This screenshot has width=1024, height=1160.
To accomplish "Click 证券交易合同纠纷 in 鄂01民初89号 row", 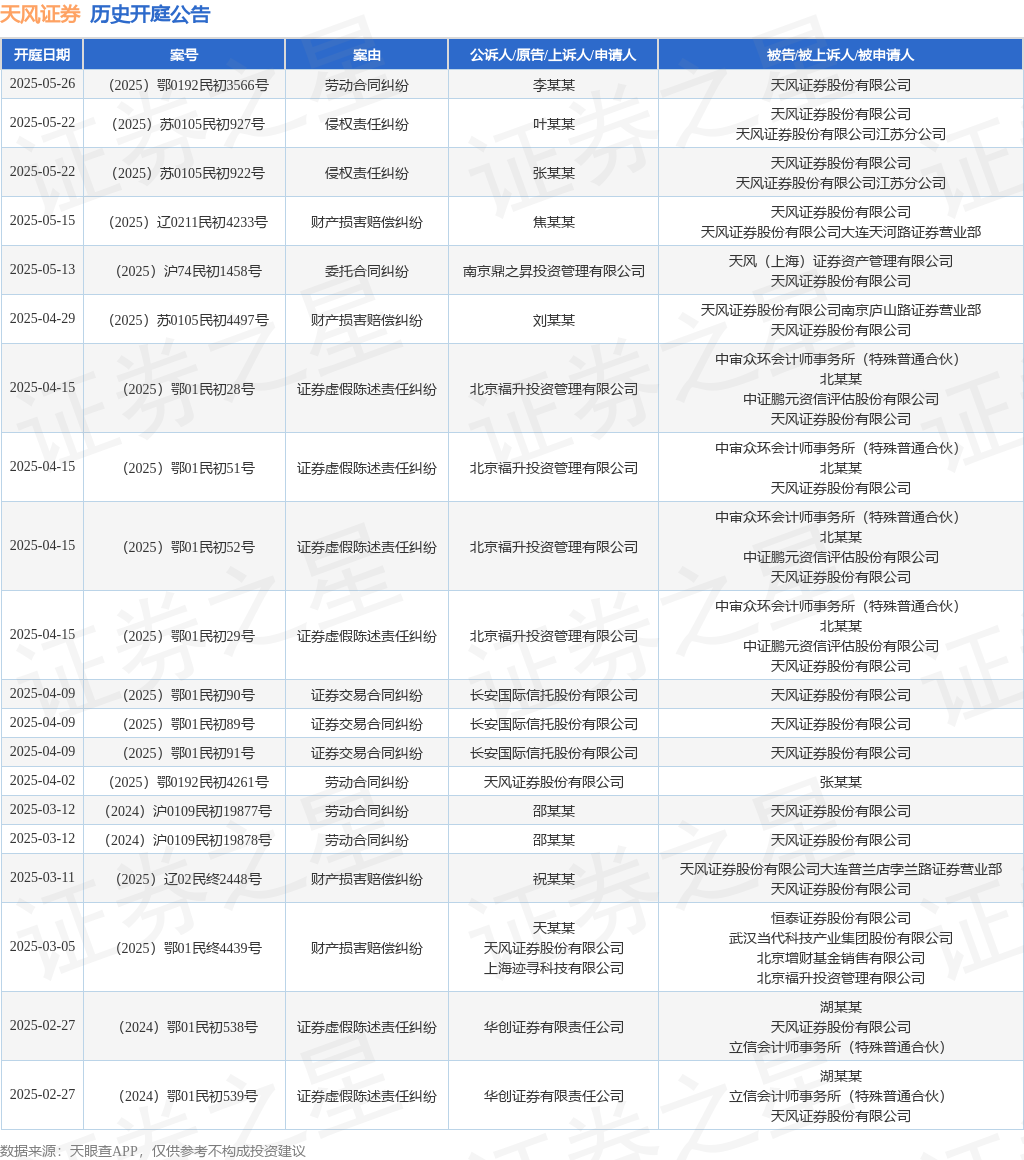I will [x=366, y=724].
